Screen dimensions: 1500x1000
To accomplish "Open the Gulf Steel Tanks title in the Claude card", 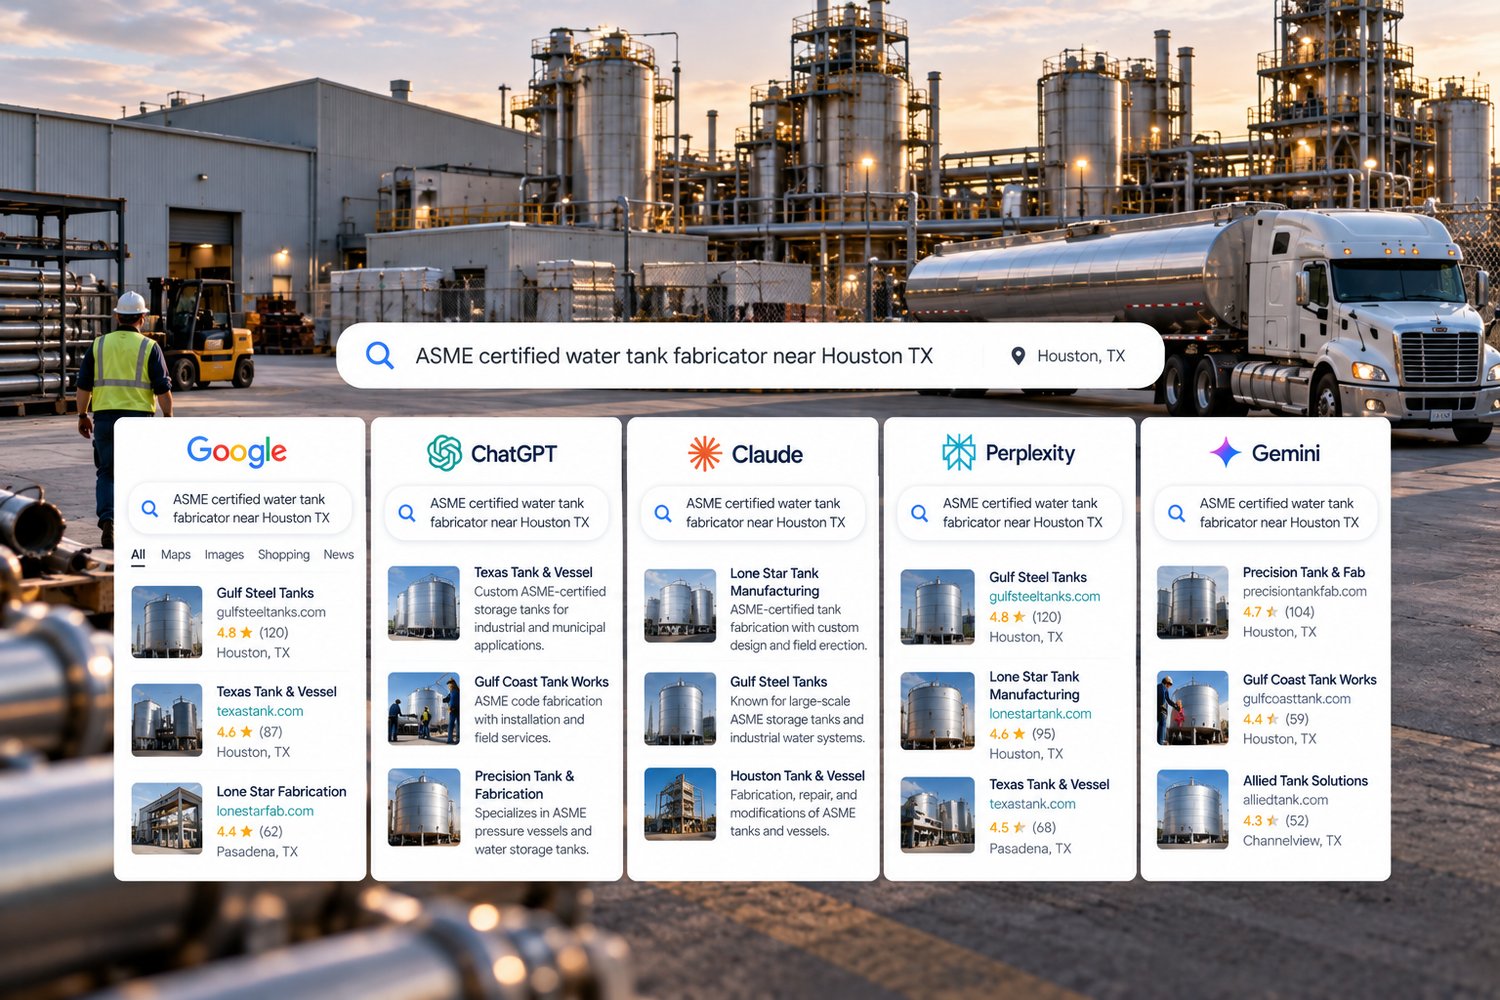I will tap(778, 681).
